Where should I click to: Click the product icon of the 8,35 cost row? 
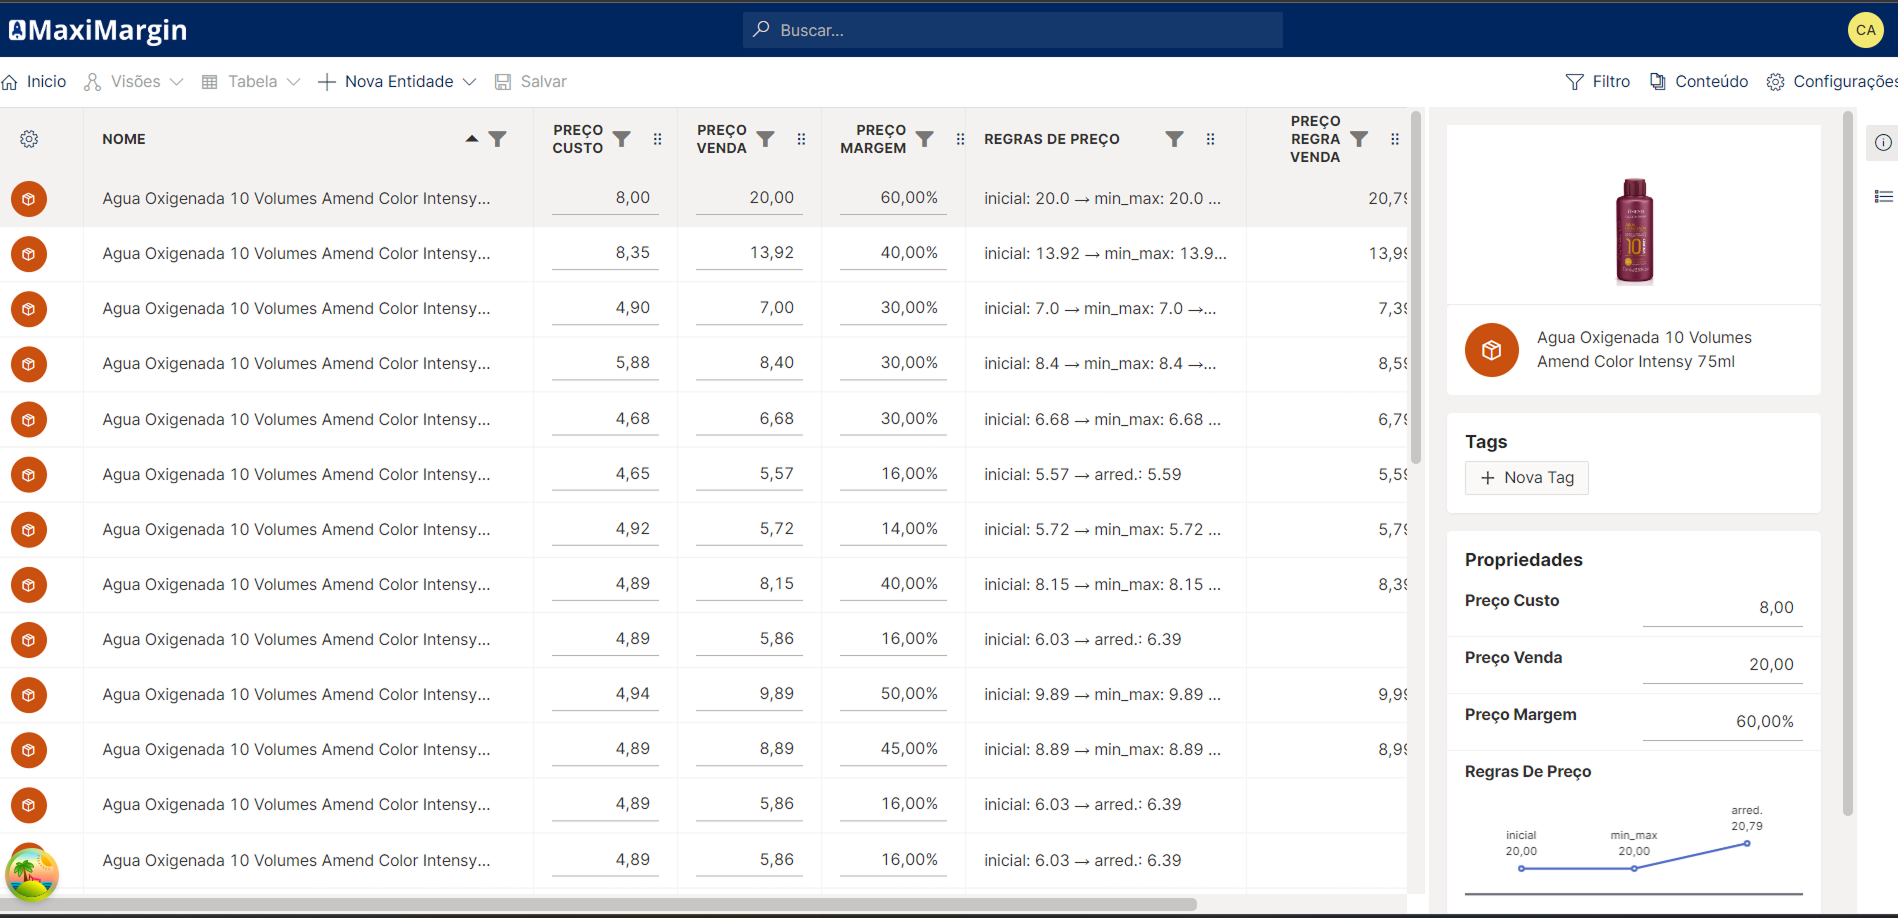[29, 254]
